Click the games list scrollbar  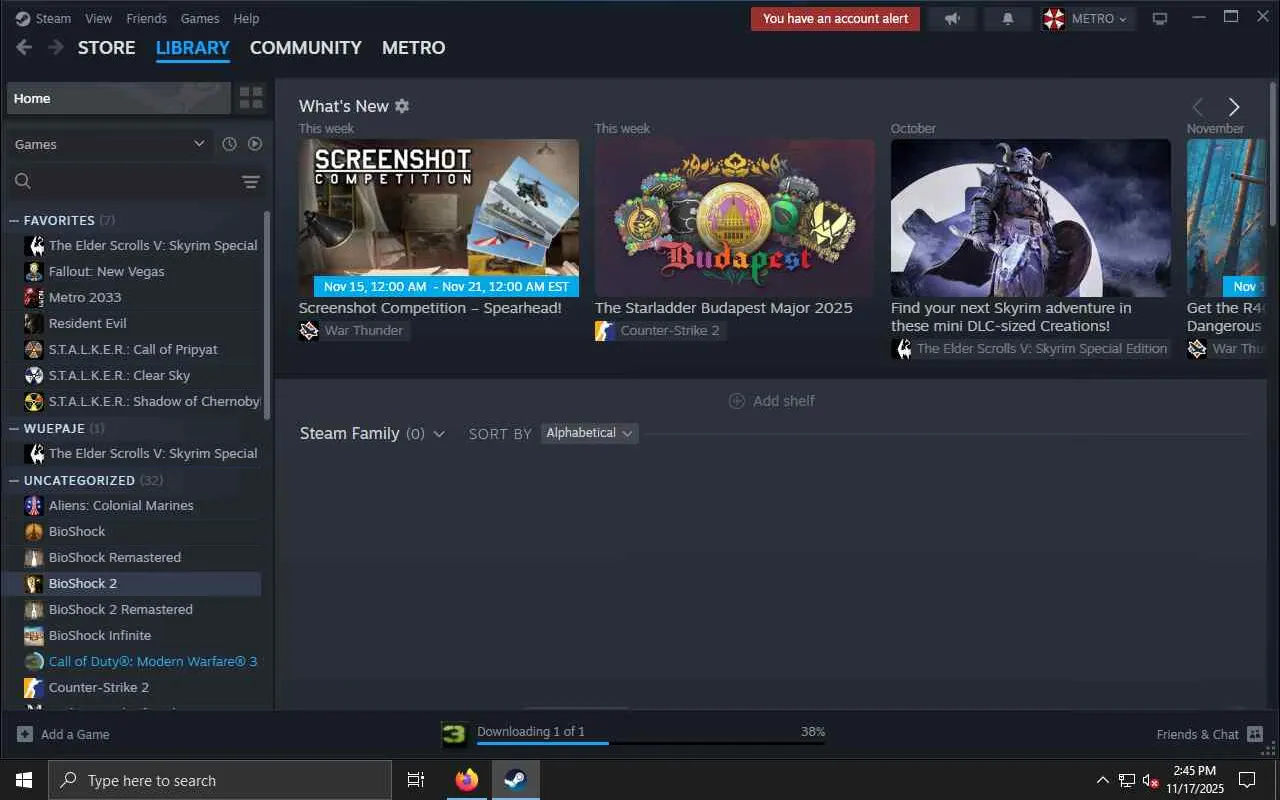click(267, 315)
